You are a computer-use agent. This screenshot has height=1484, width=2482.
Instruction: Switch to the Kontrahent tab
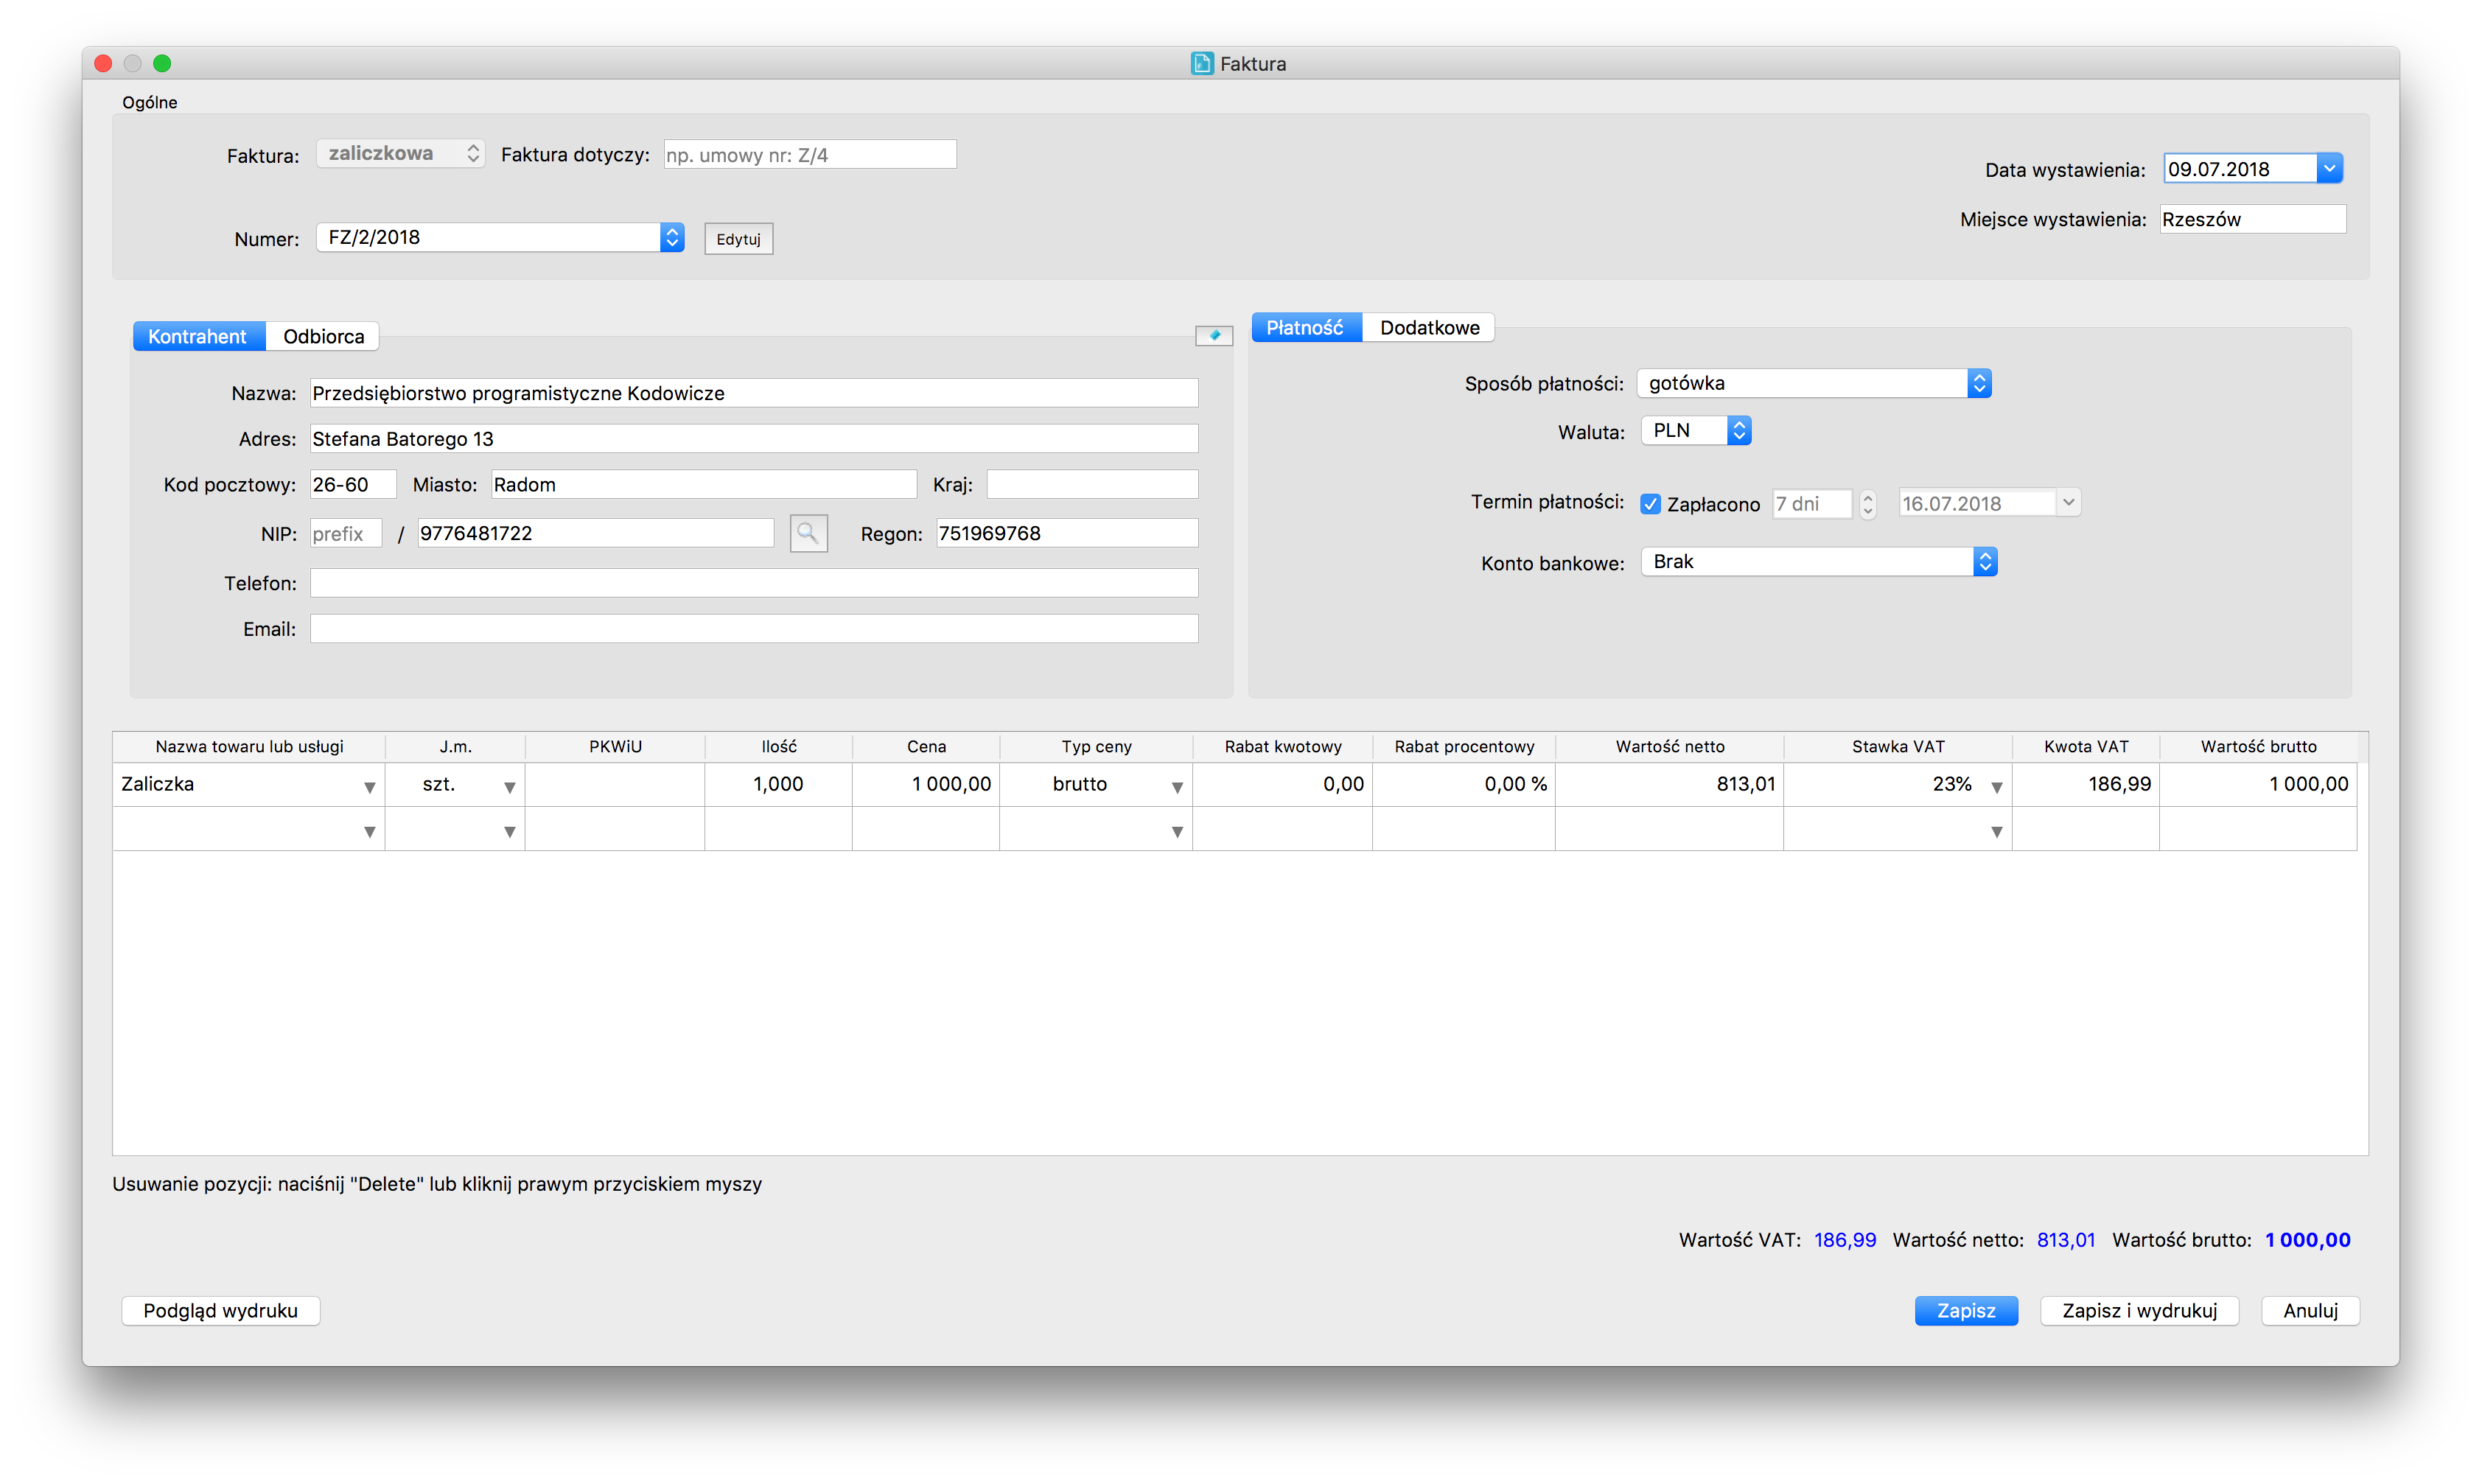click(198, 336)
